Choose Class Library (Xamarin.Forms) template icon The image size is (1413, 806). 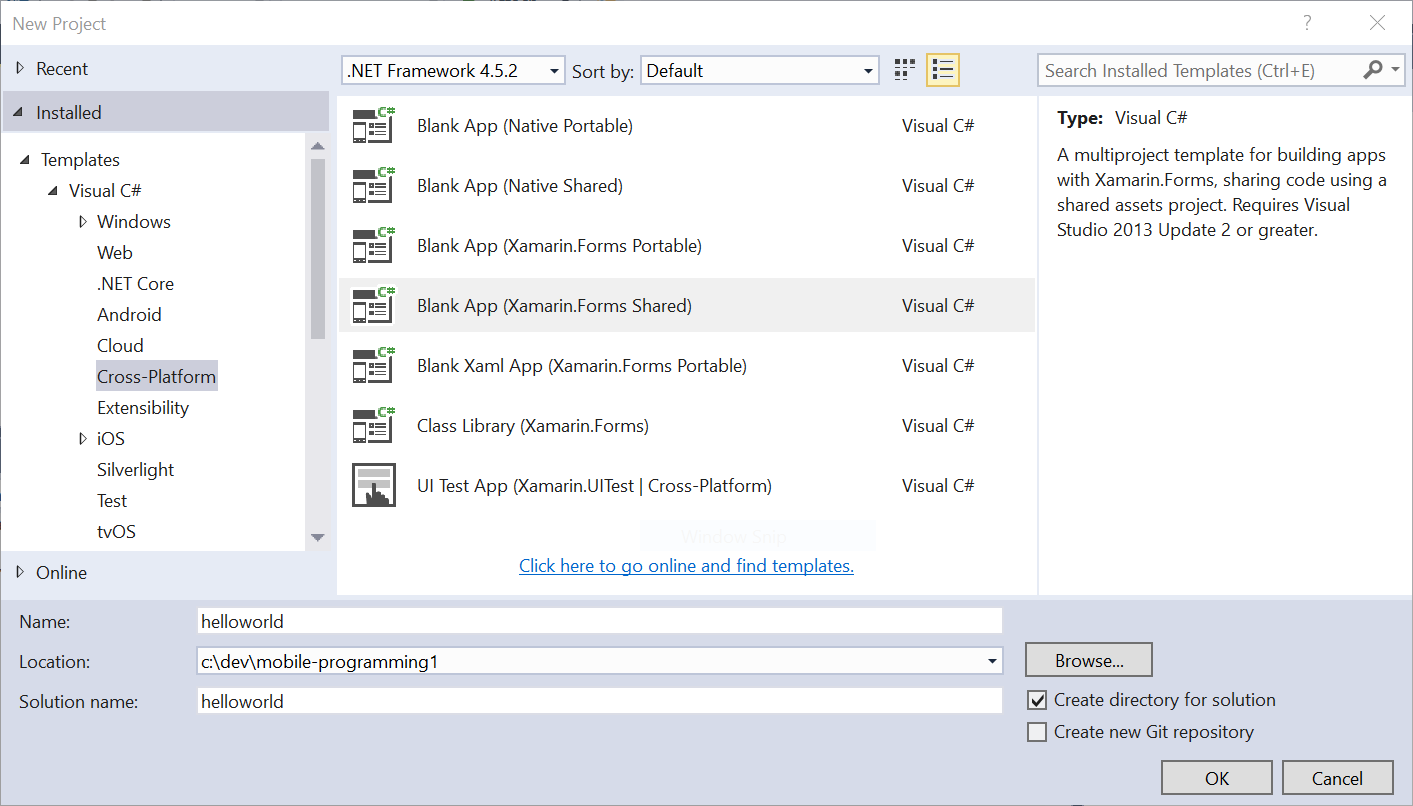pos(374,425)
